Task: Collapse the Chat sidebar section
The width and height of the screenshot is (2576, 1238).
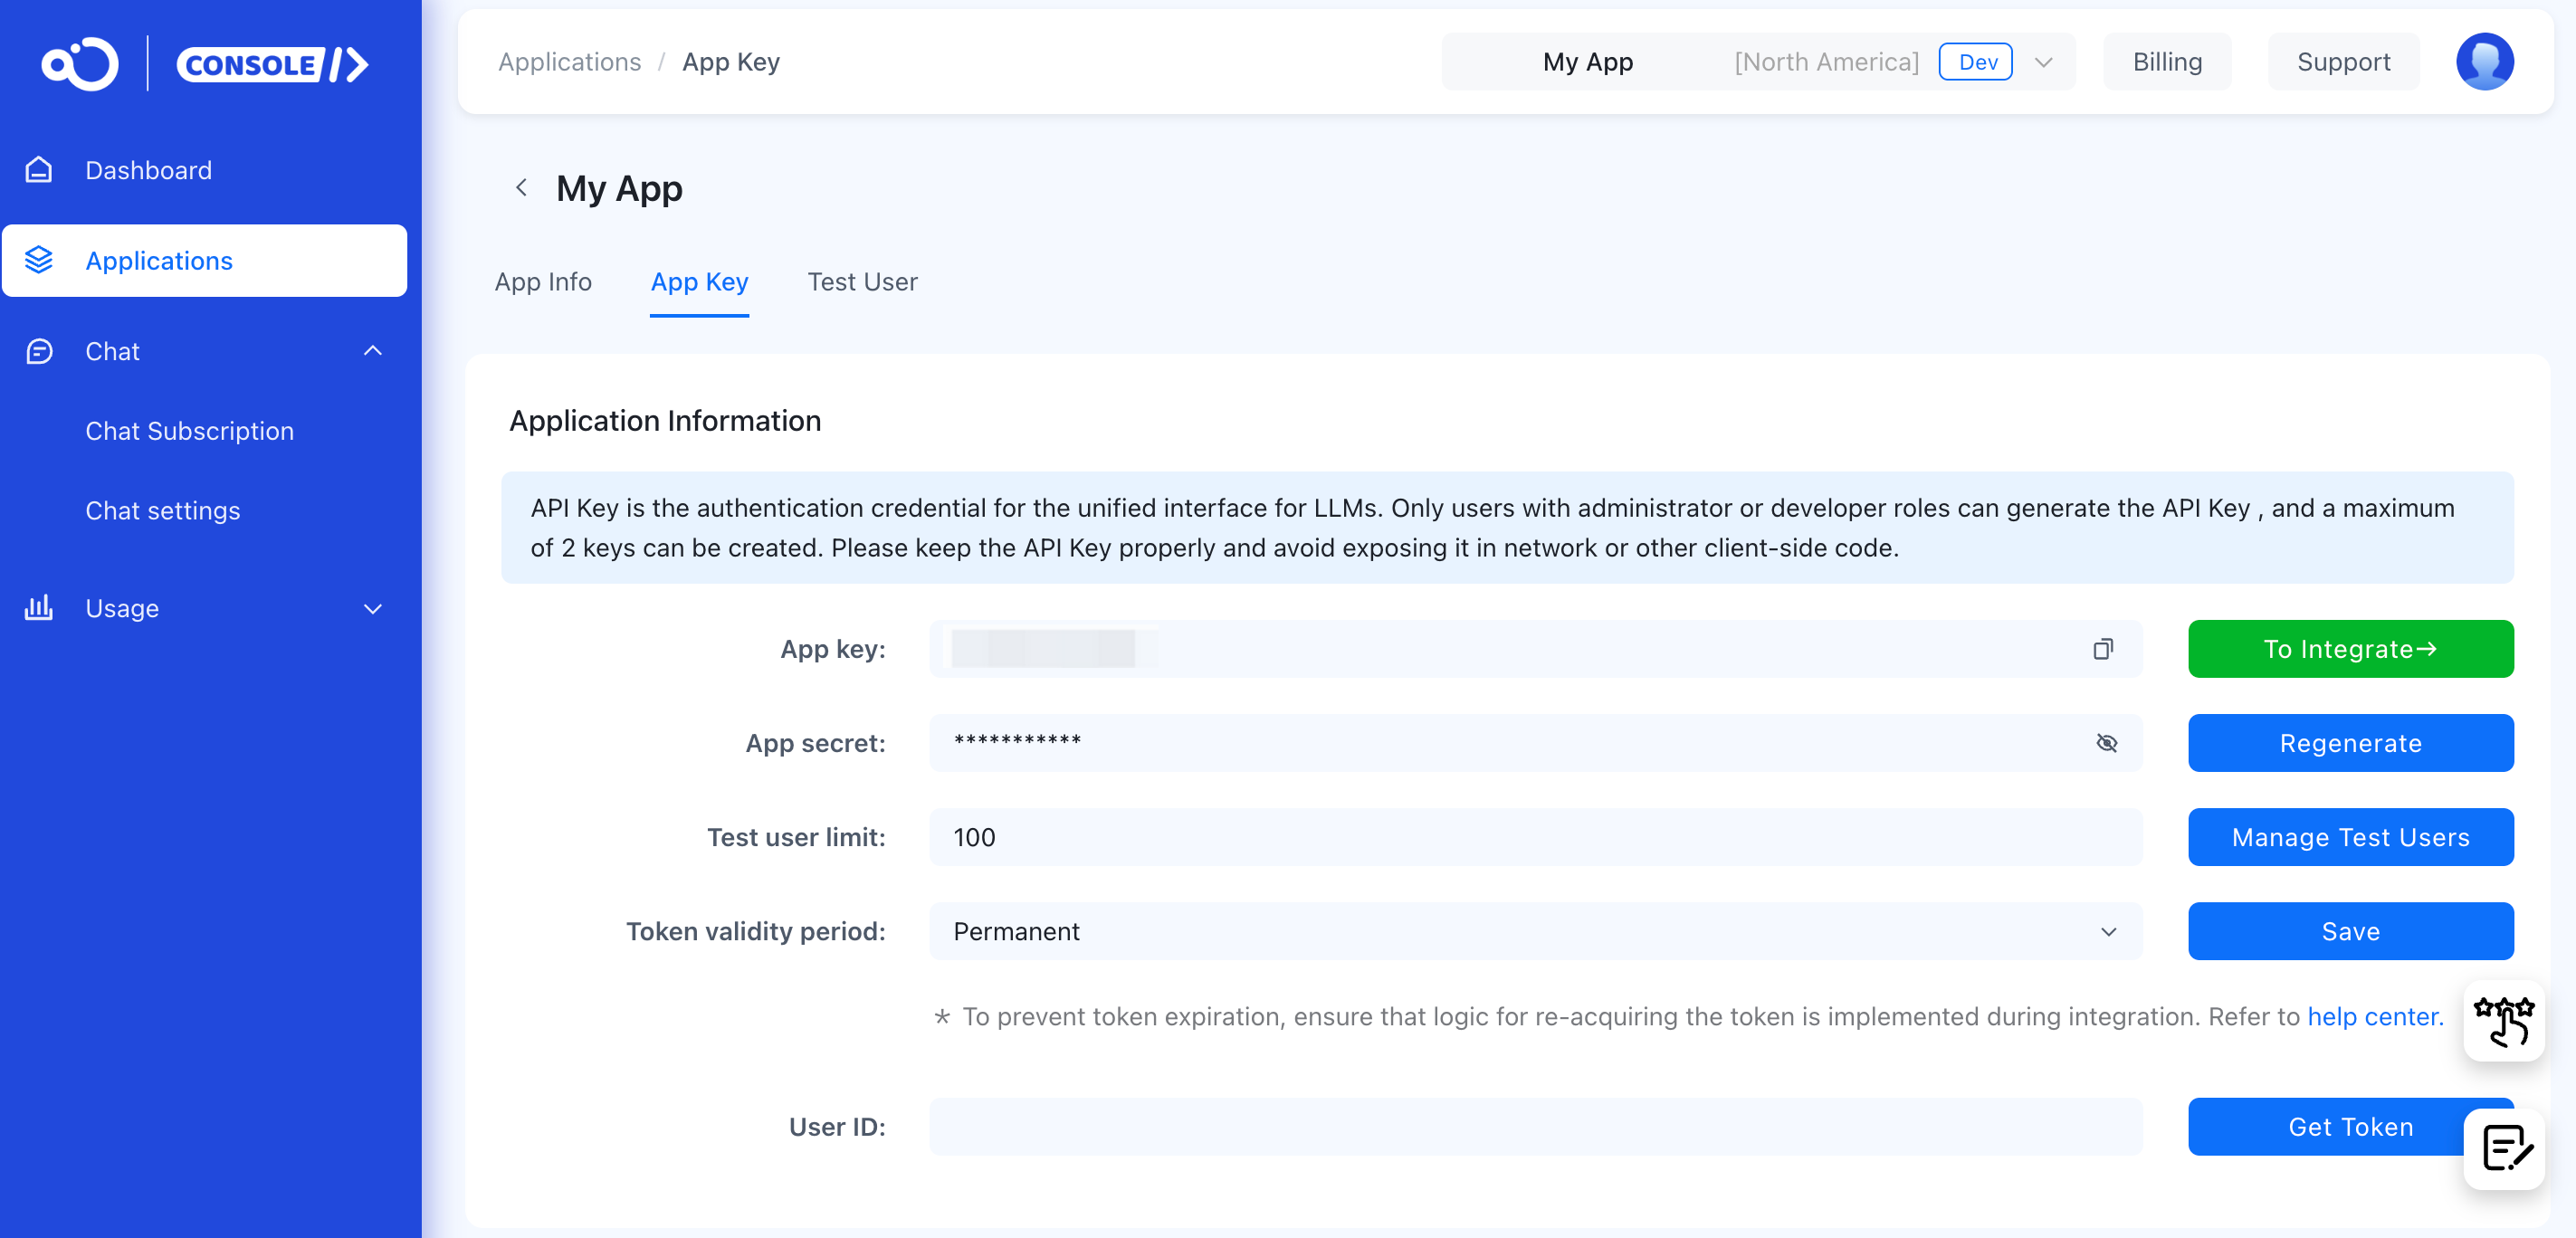Action: pyautogui.click(x=372, y=351)
